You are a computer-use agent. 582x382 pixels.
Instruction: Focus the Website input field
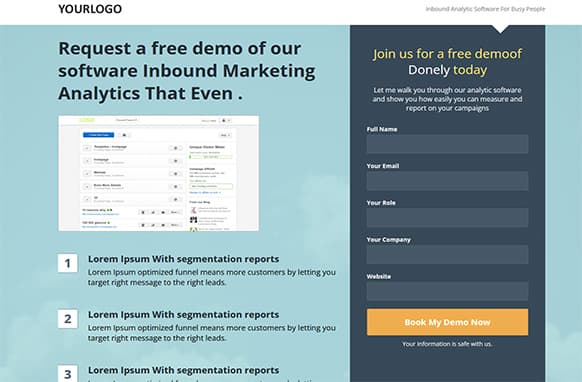pos(447,291)
